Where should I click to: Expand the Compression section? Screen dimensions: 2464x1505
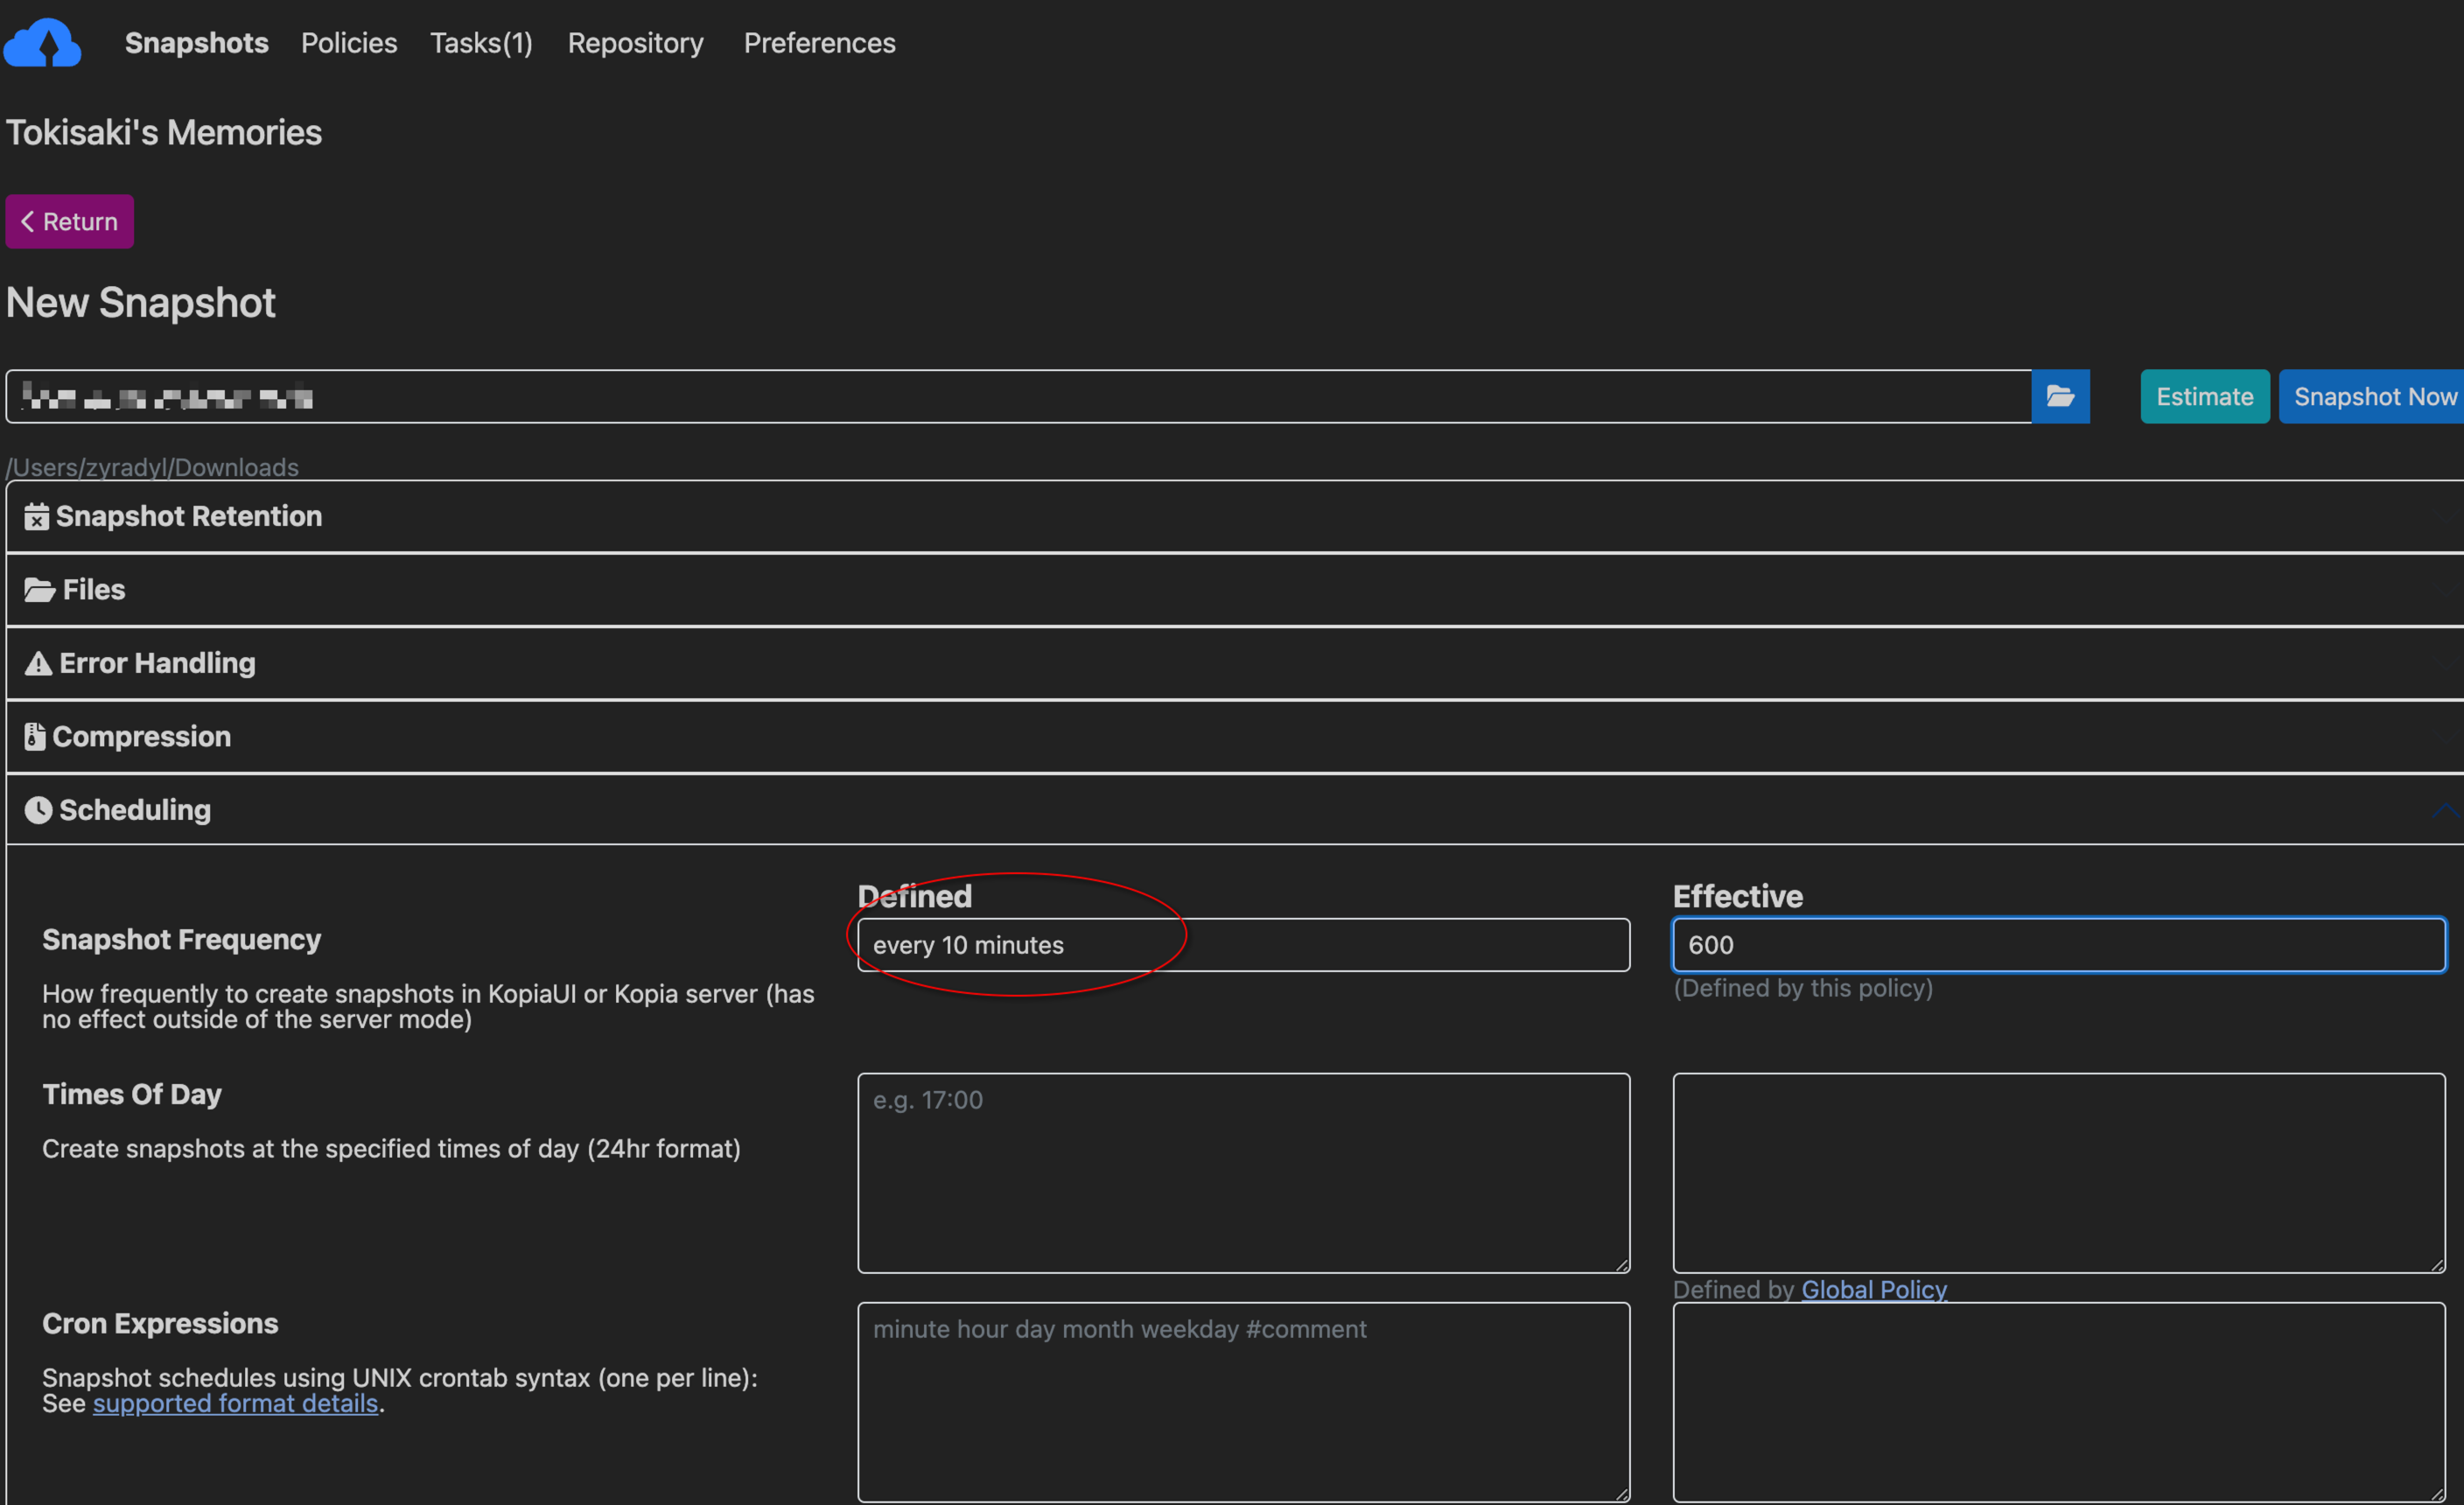(142, 736)
